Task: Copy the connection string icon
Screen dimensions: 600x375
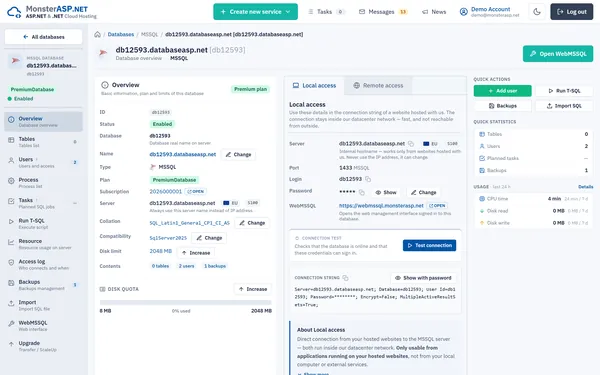Action: [x=345, y=278]
